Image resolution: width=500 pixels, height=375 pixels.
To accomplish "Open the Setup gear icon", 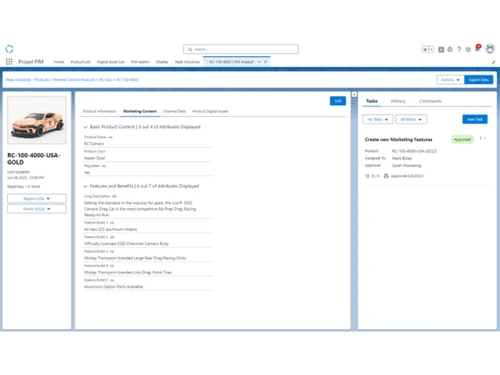I will [x=468, y=49].
